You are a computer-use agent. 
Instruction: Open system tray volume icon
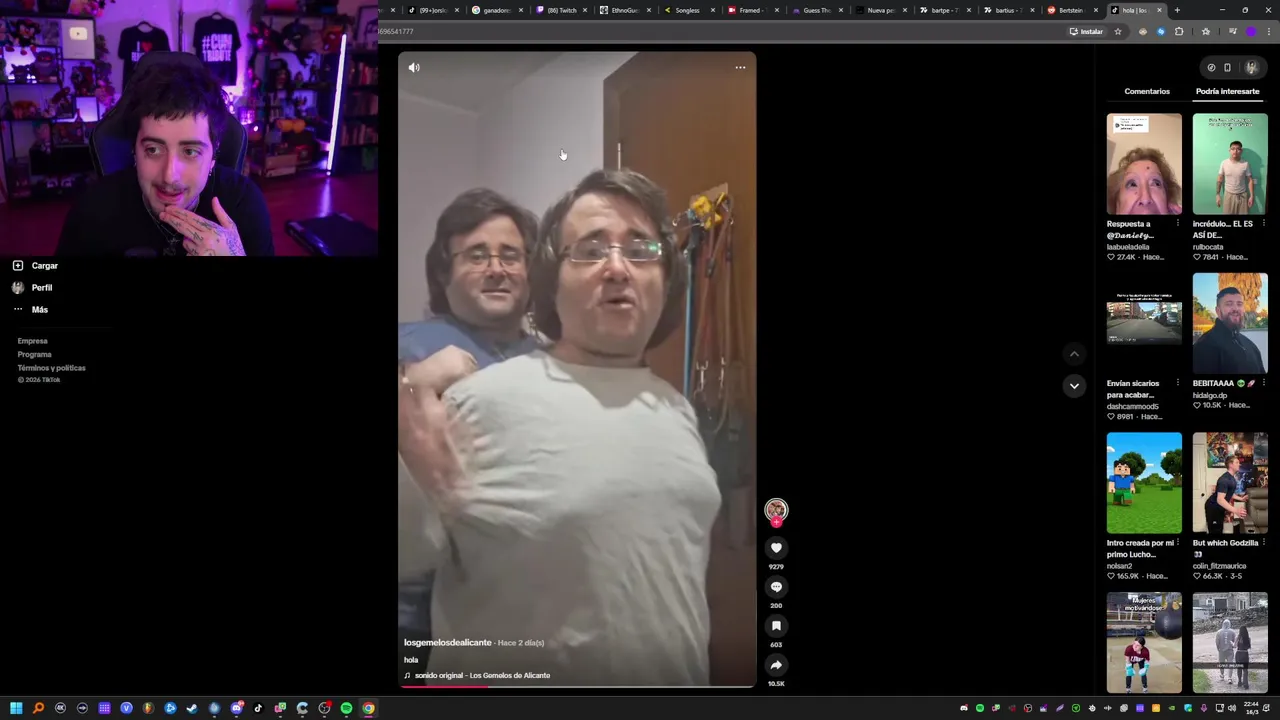(x=1231, y=708)
